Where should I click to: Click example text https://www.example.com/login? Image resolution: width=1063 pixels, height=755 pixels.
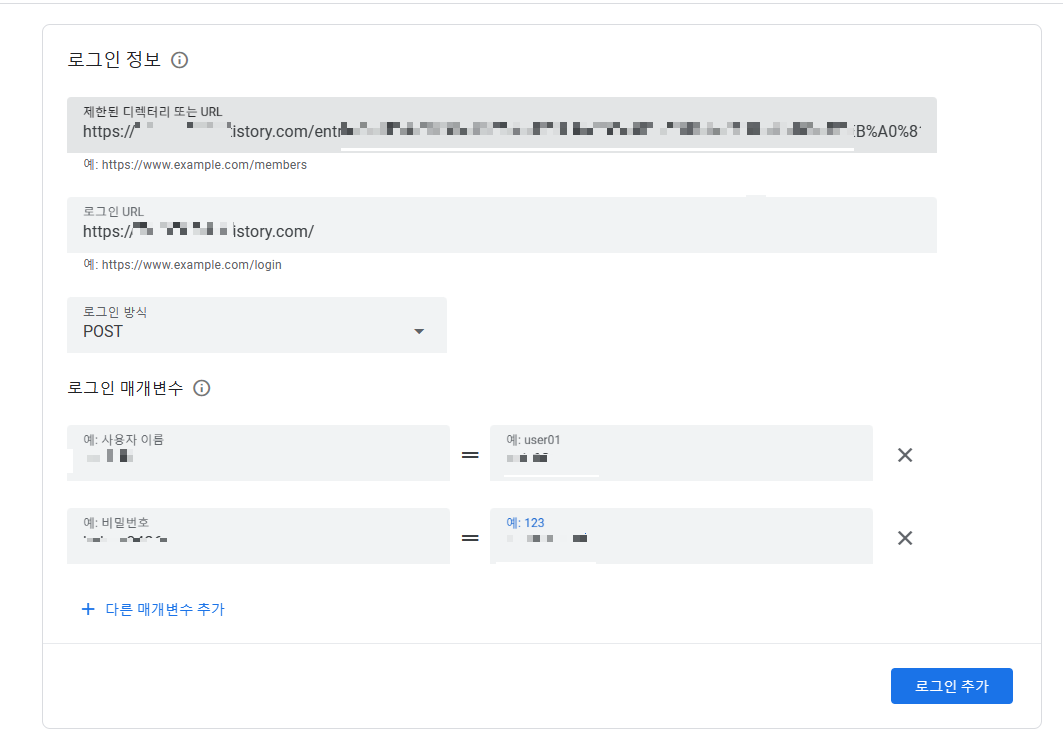coord(191,265)
